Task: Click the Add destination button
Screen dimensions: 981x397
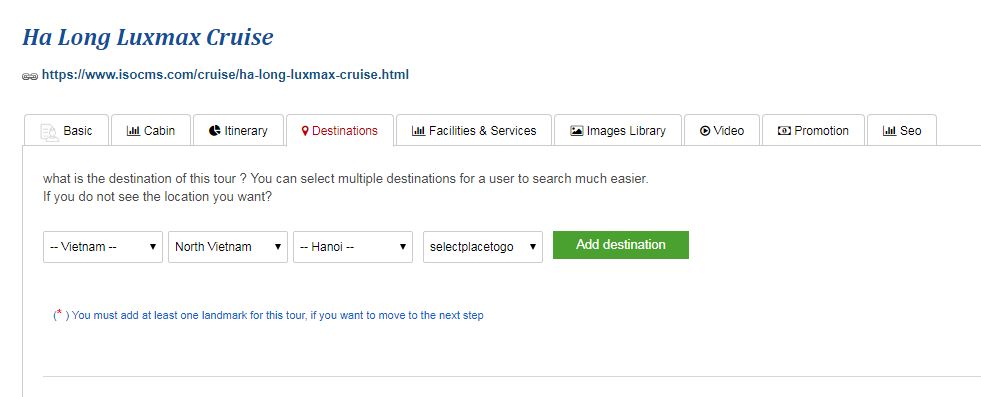Action: pyautogui.click(x=621, y=244)
